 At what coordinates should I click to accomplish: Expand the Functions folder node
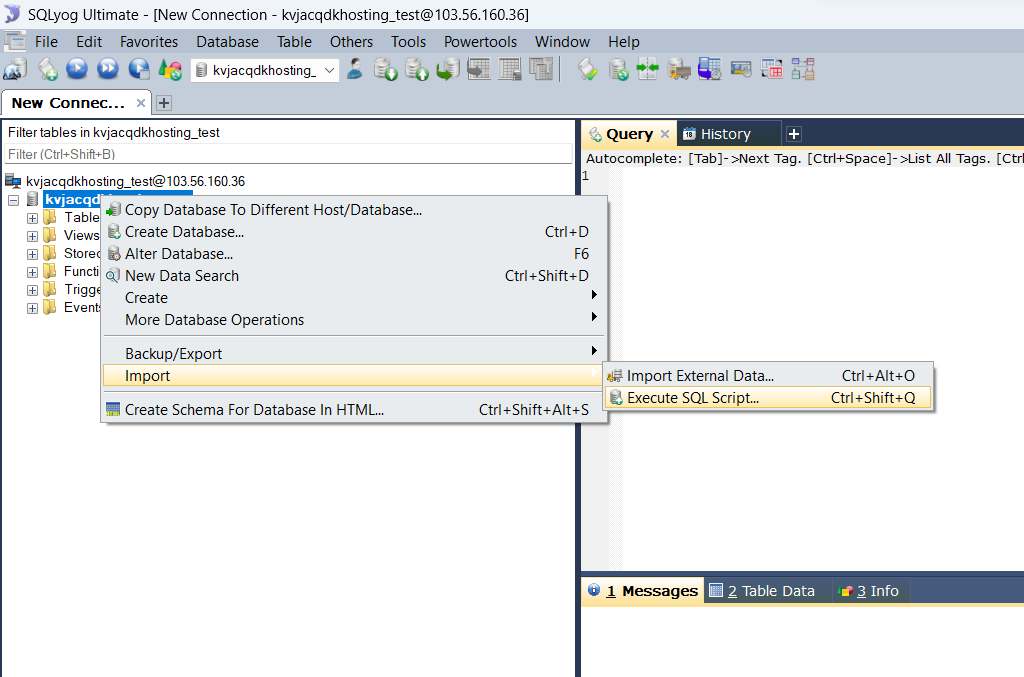pyautogui.click(x=32, y=272)
